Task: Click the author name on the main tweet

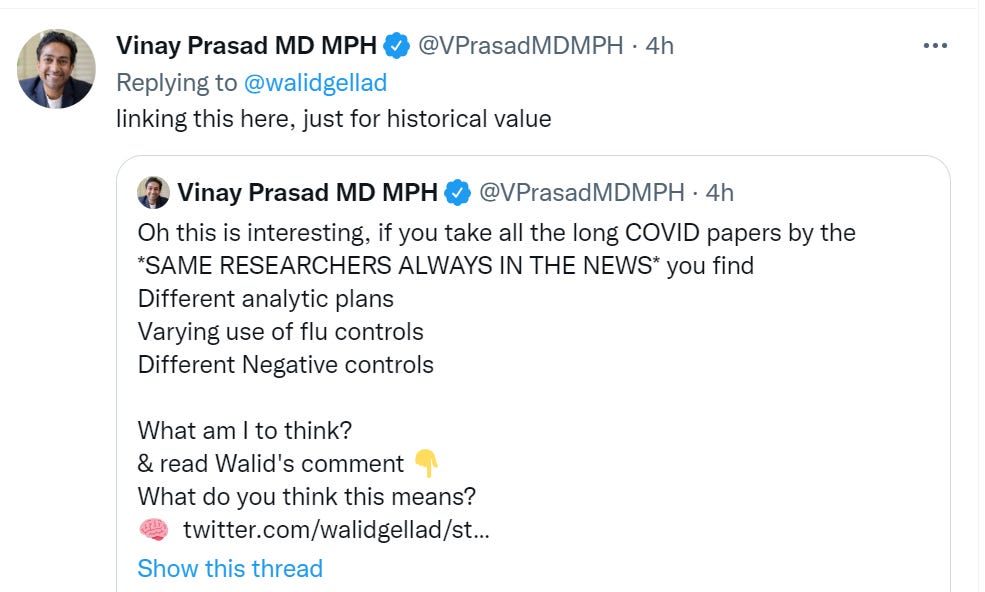Action: tap(246, 46)
